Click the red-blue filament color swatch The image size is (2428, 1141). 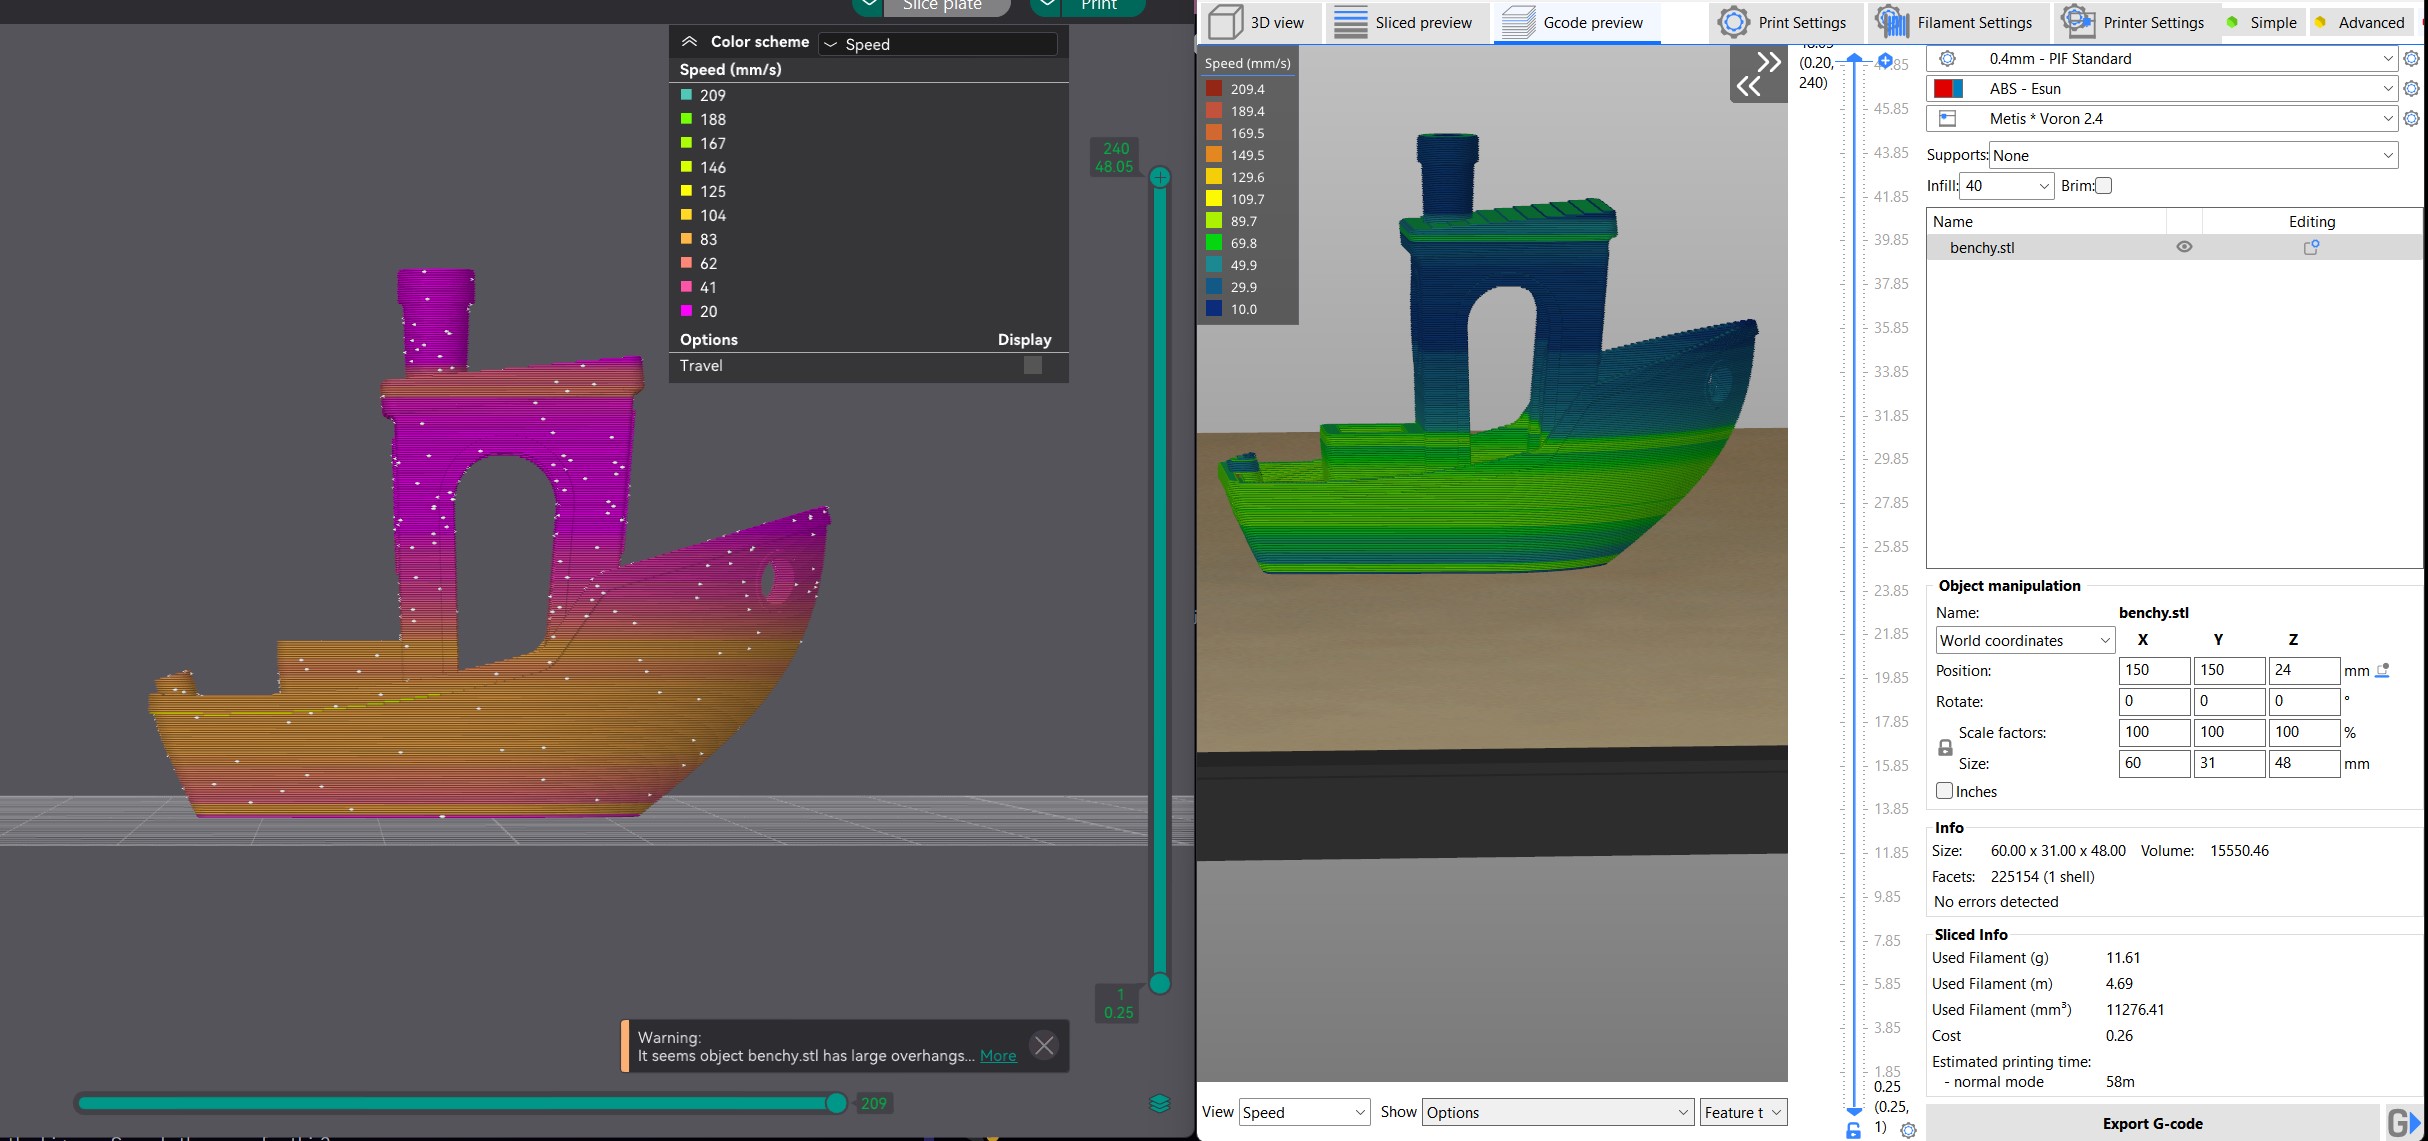1949,89
